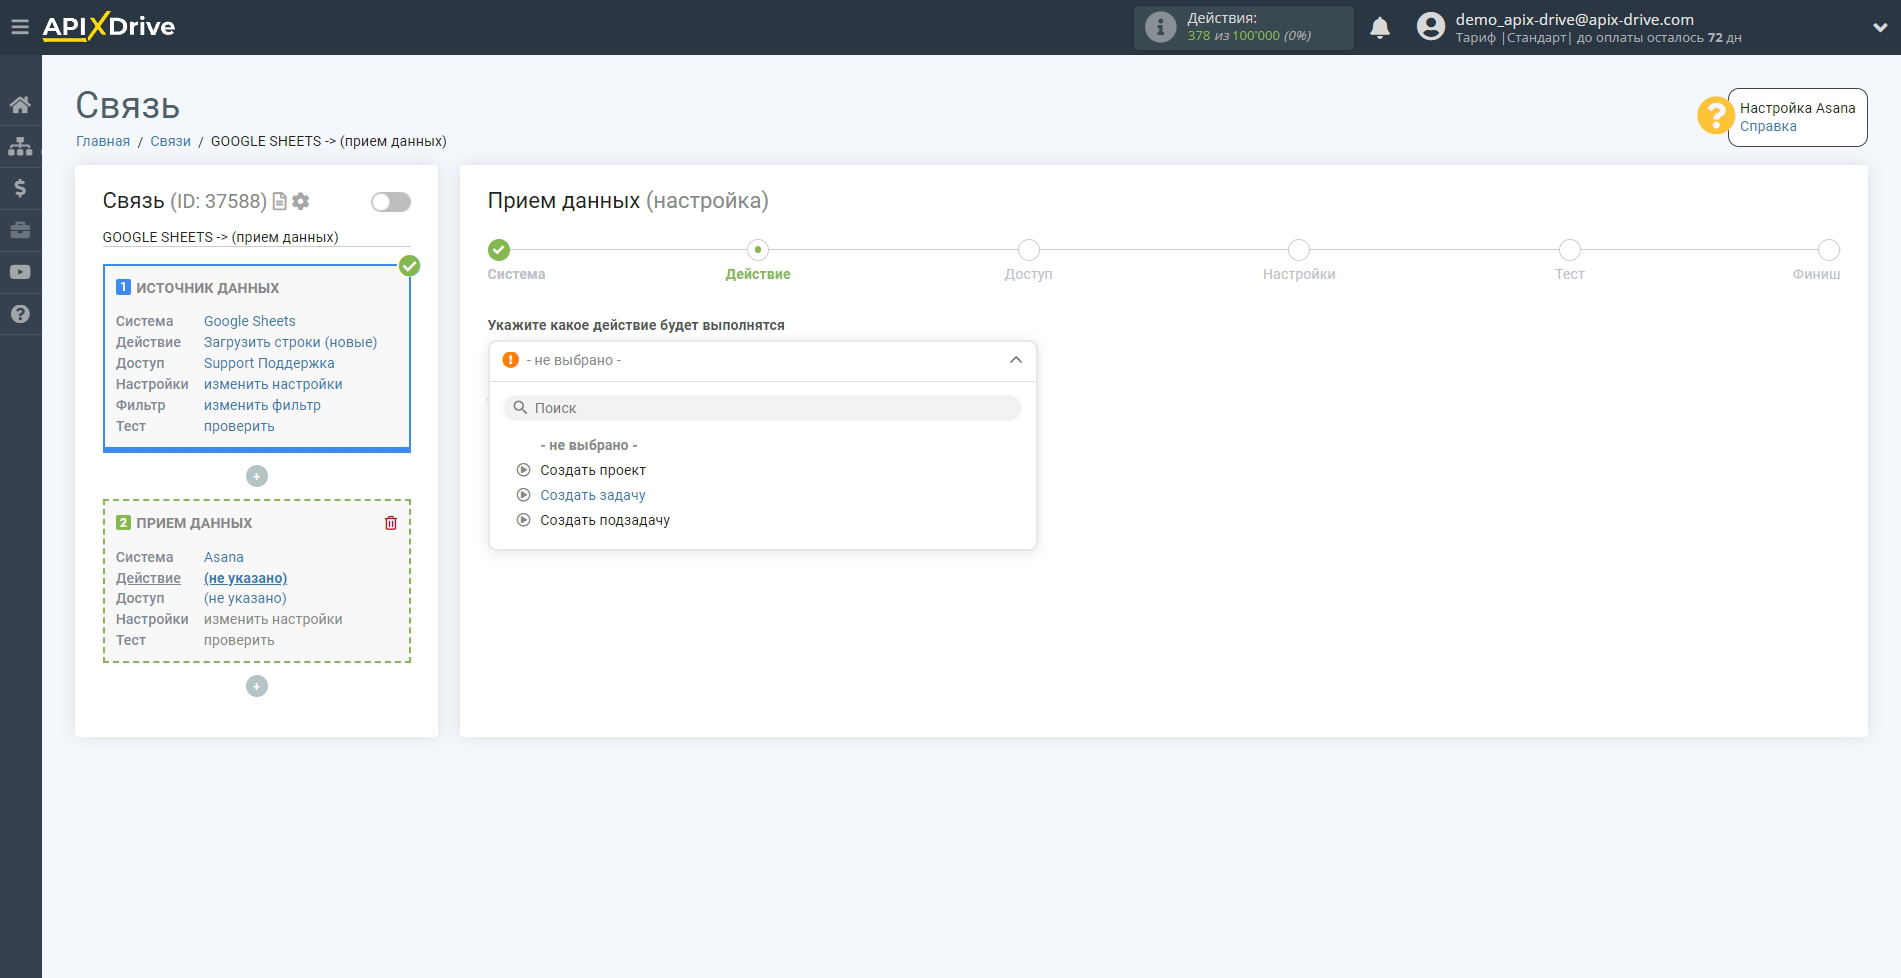Select Создать задачу option
The image size is (1901, 978).
[593, 495]
